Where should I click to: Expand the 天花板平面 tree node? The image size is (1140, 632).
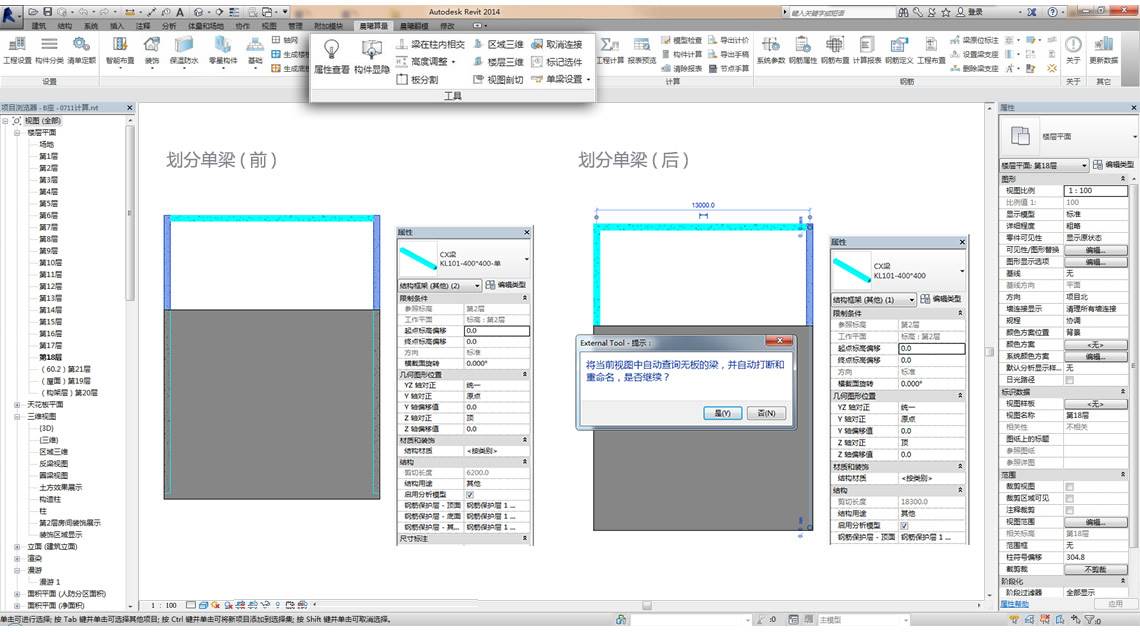coord(17,404)
